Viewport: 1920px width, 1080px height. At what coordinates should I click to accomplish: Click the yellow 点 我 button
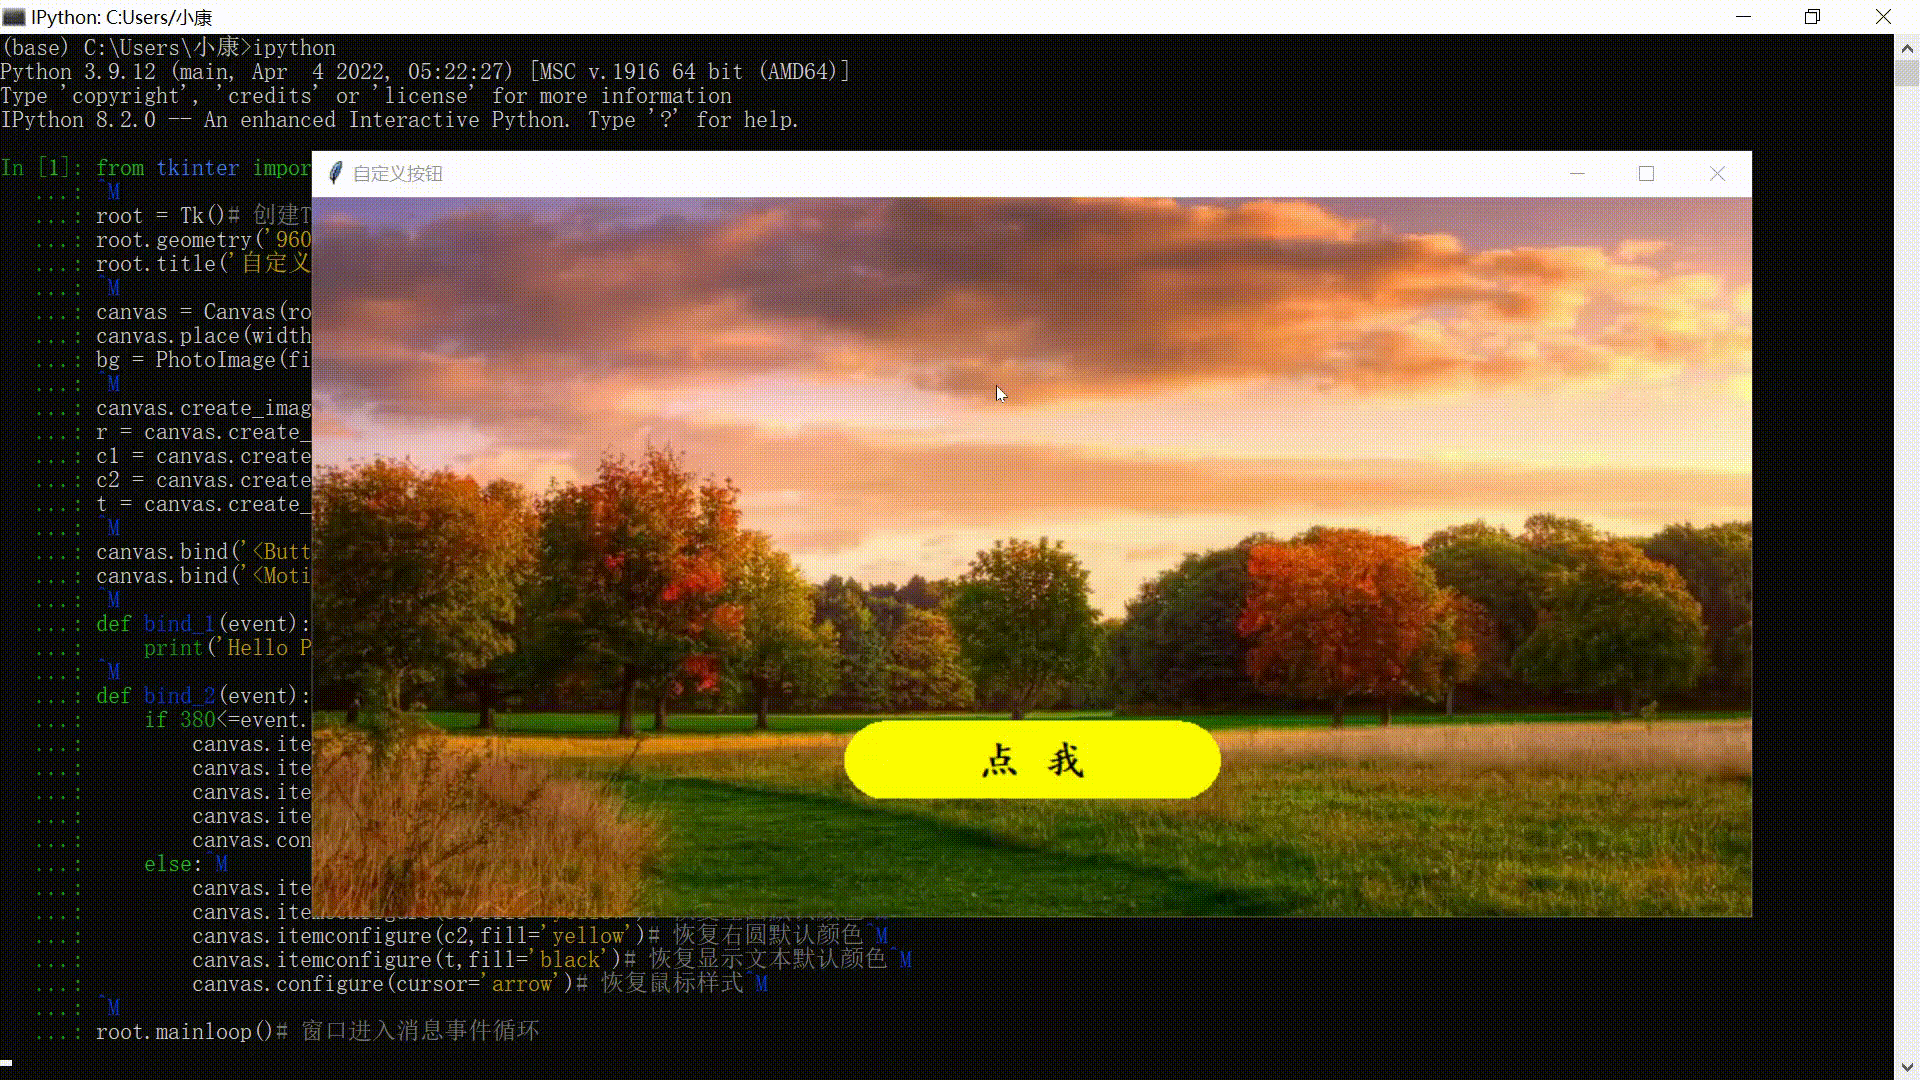(x=1032, y=760)
